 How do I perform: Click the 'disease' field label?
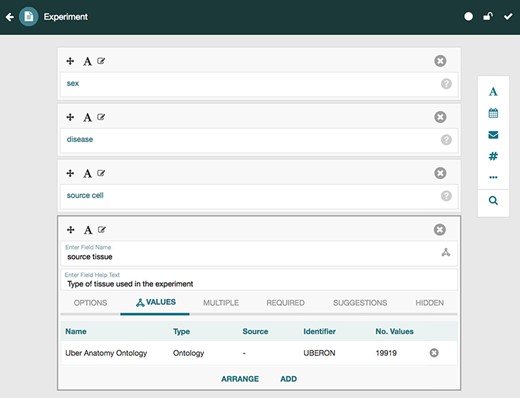(80, 139)
